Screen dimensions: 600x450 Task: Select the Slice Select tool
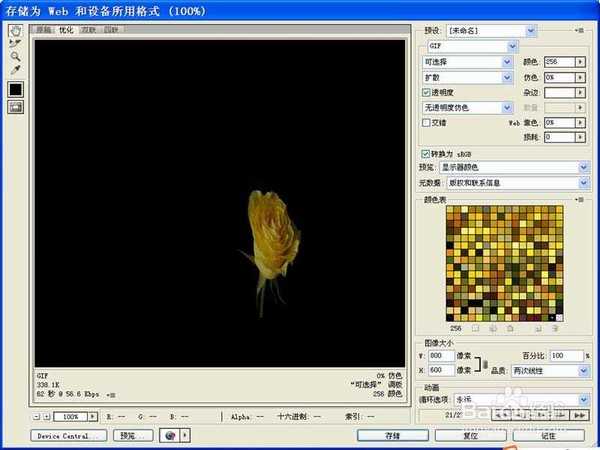[16, 43]
